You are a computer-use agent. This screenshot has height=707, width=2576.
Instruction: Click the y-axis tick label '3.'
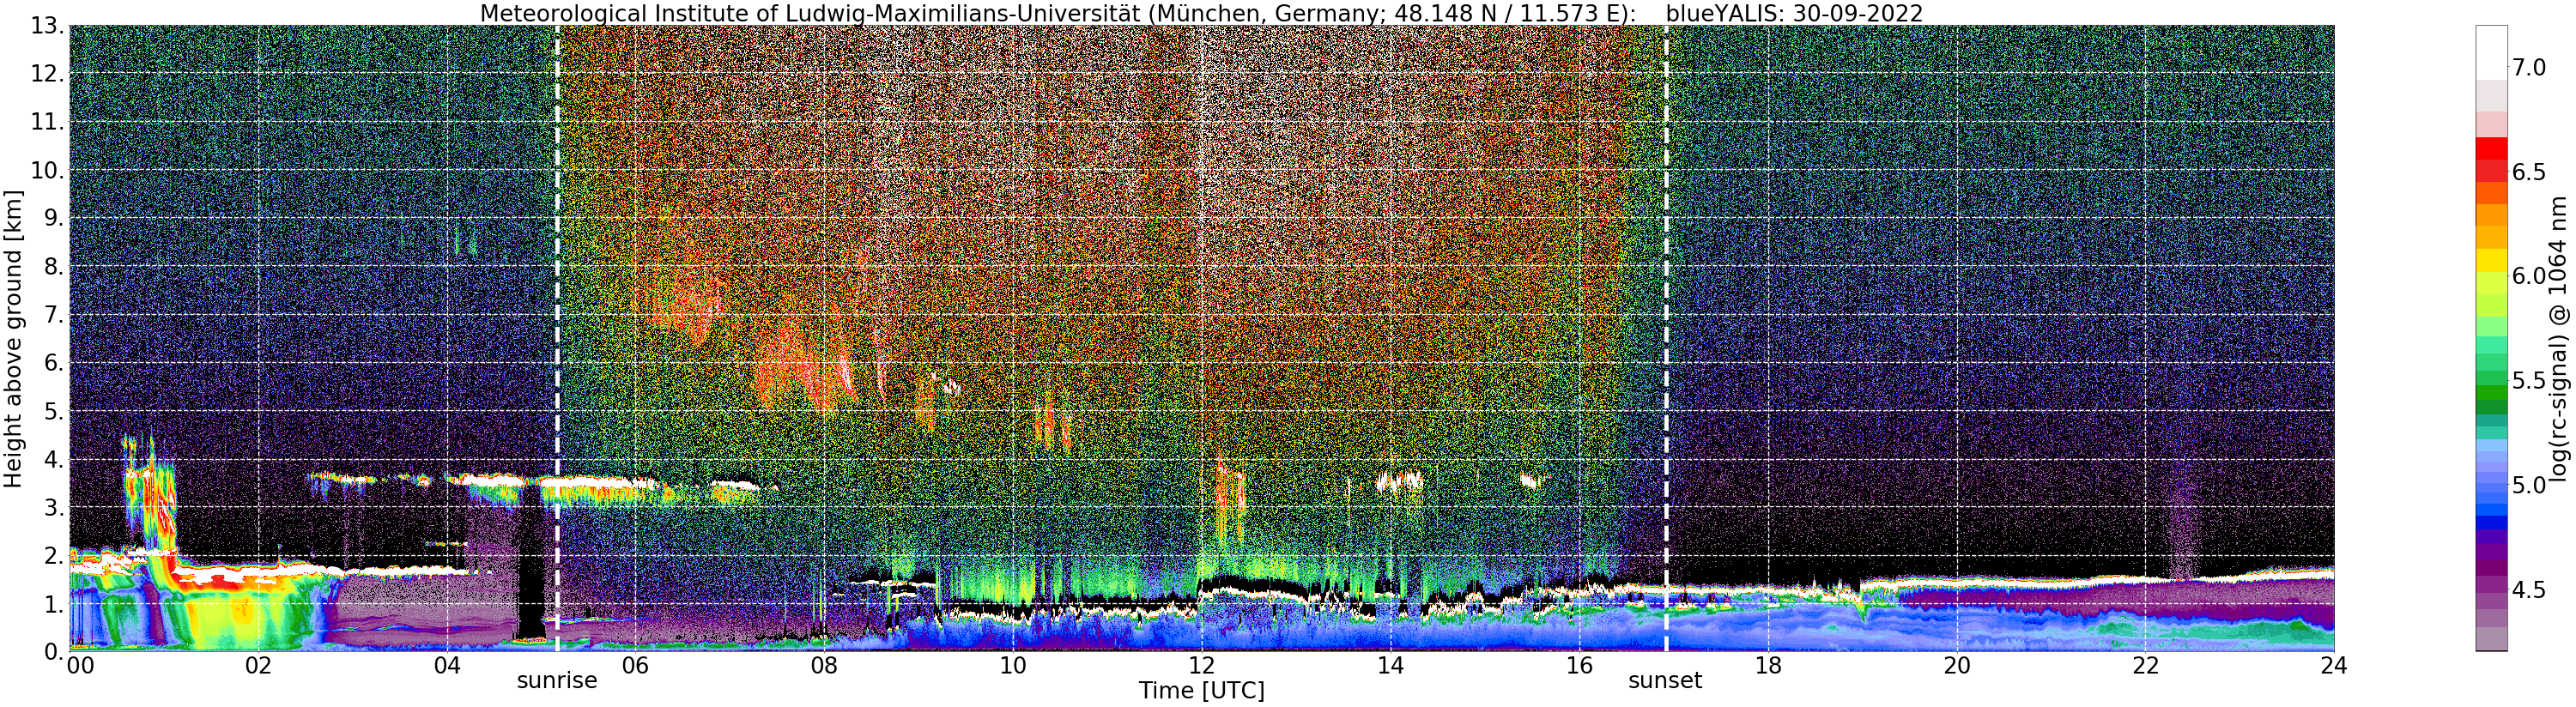pos(54,507)
